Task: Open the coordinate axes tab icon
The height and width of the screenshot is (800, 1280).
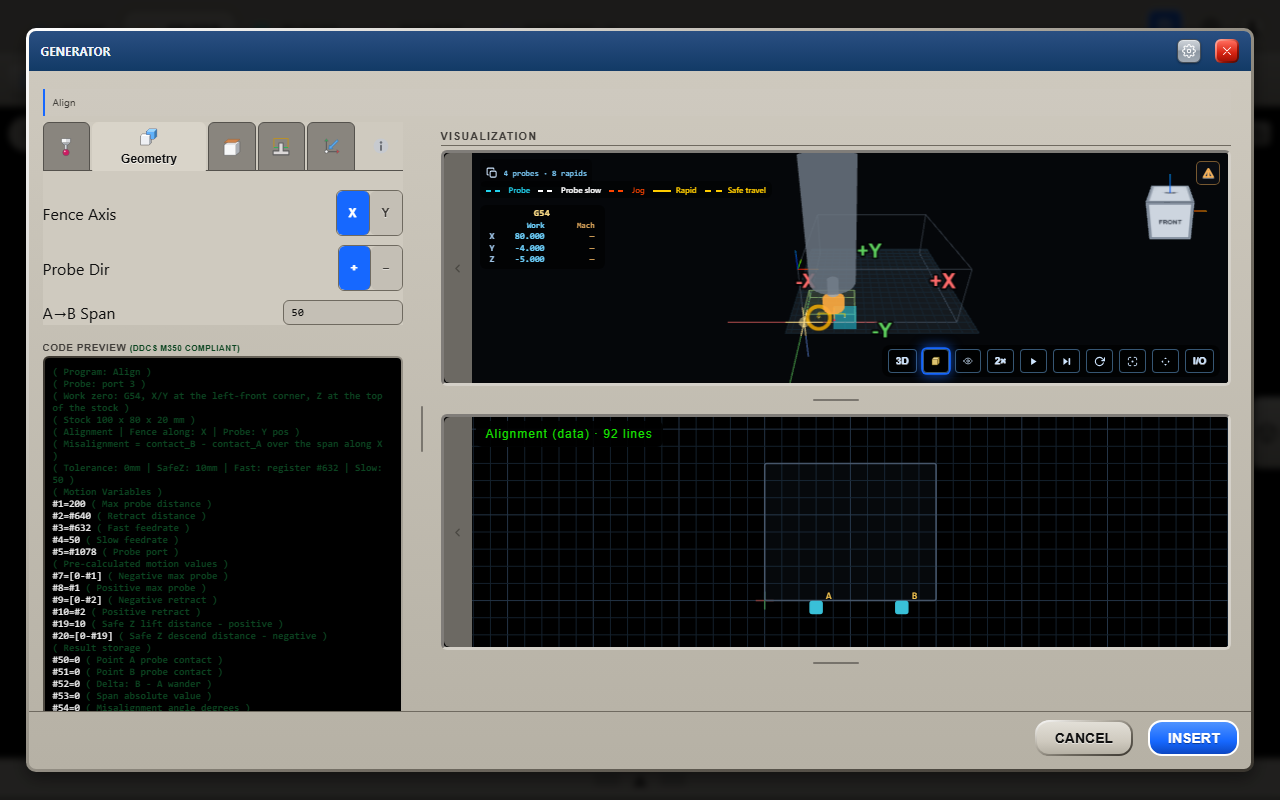Action: (331, 147)
